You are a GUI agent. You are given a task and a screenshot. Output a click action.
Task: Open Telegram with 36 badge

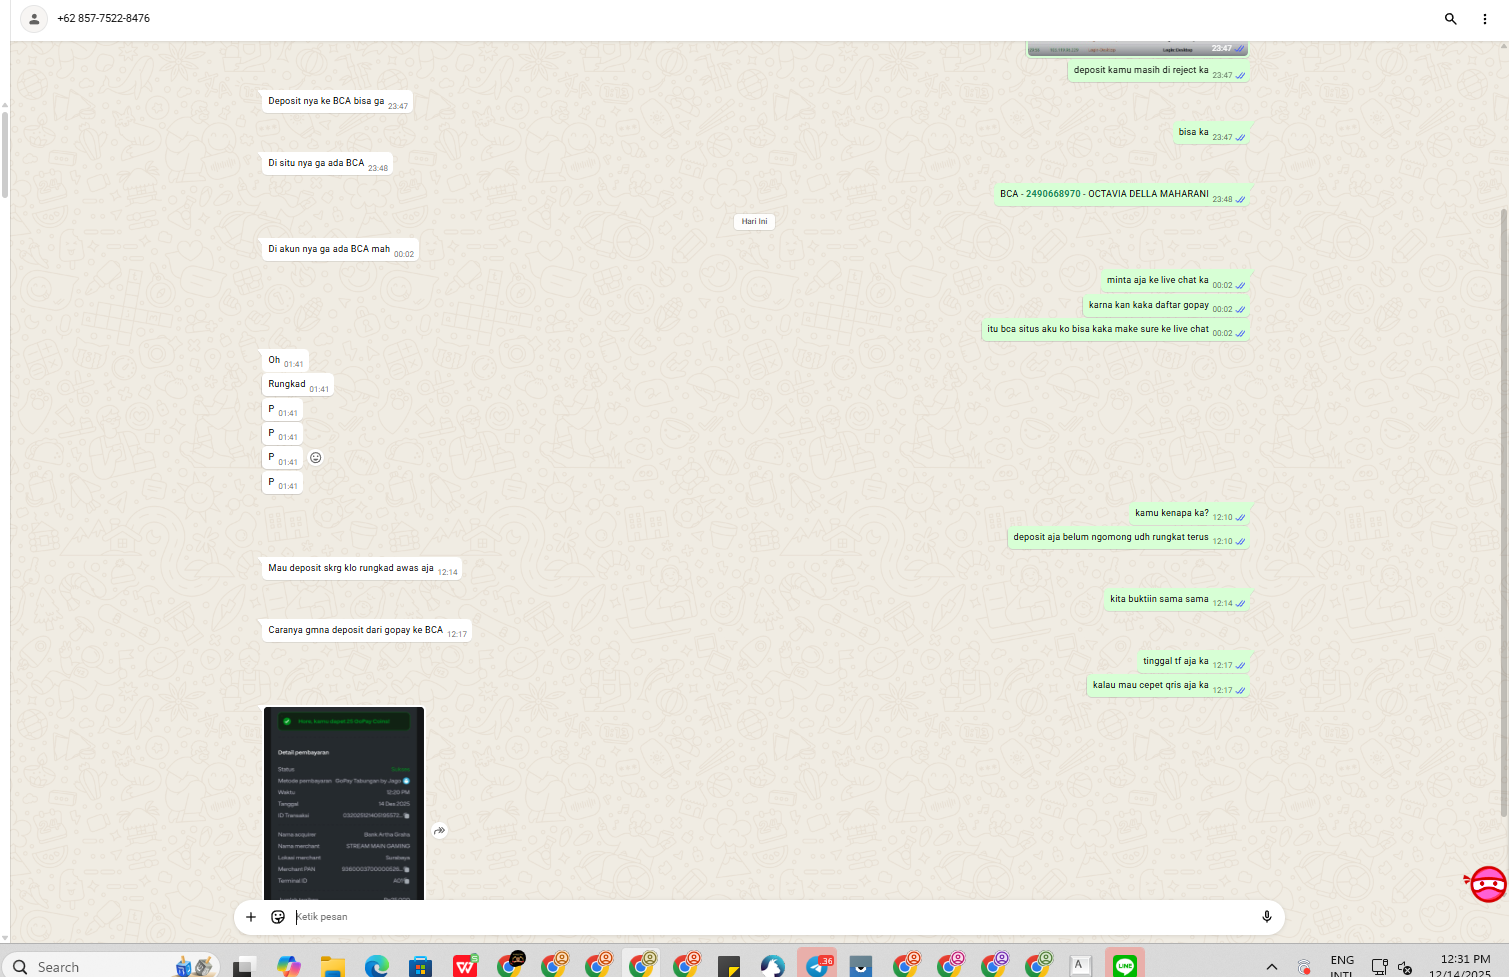(x=818, y=965)
